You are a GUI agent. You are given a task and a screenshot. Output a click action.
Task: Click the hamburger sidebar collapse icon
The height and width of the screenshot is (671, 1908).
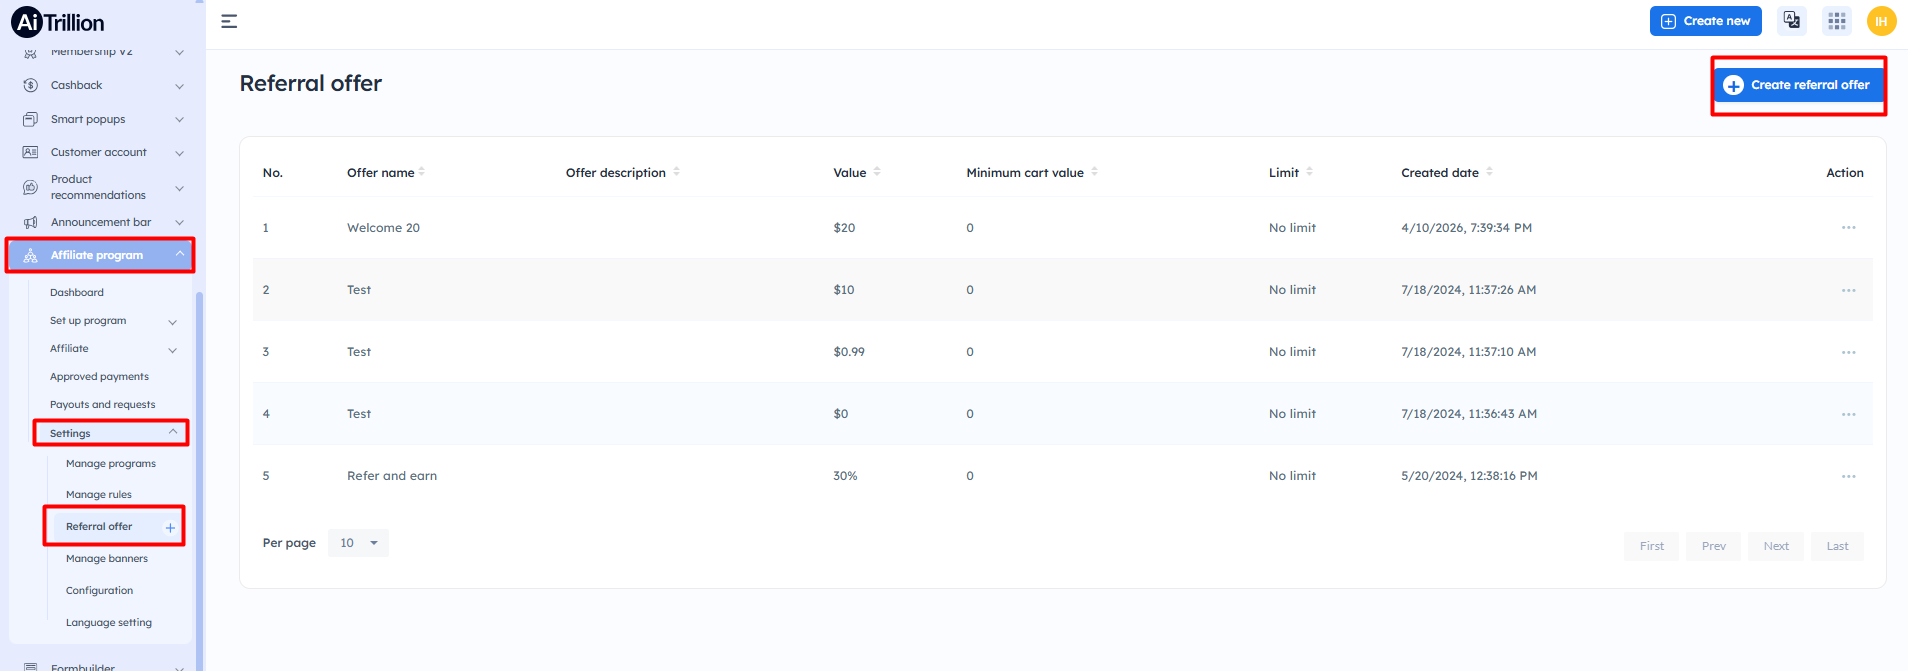[x=229, y=21]
